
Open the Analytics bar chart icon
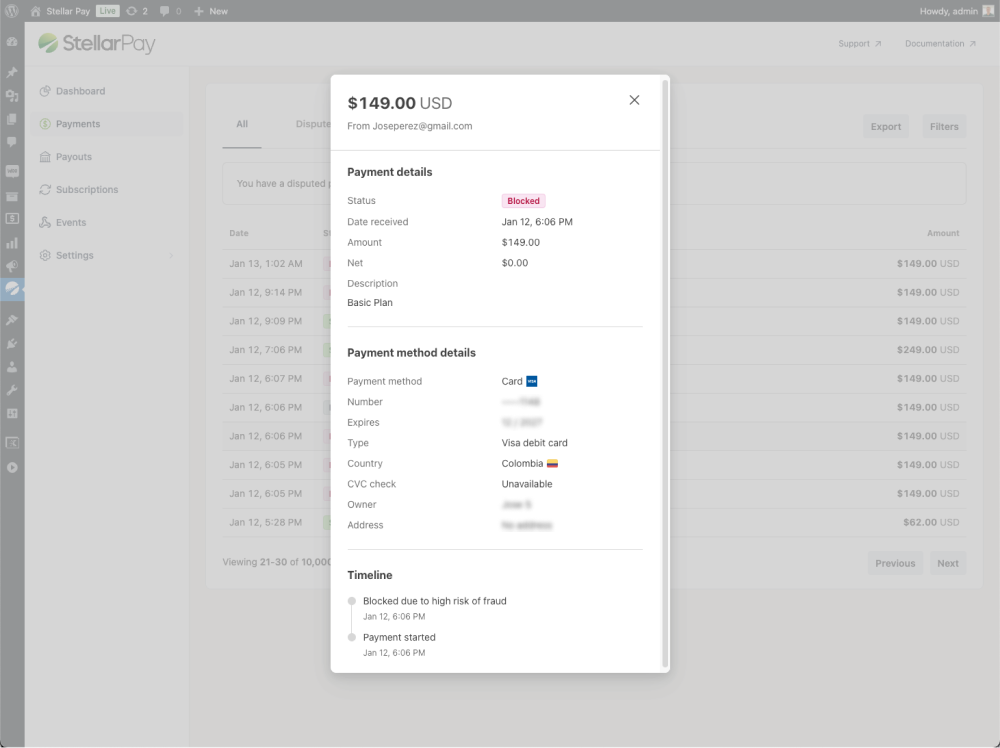pos(12,243)
